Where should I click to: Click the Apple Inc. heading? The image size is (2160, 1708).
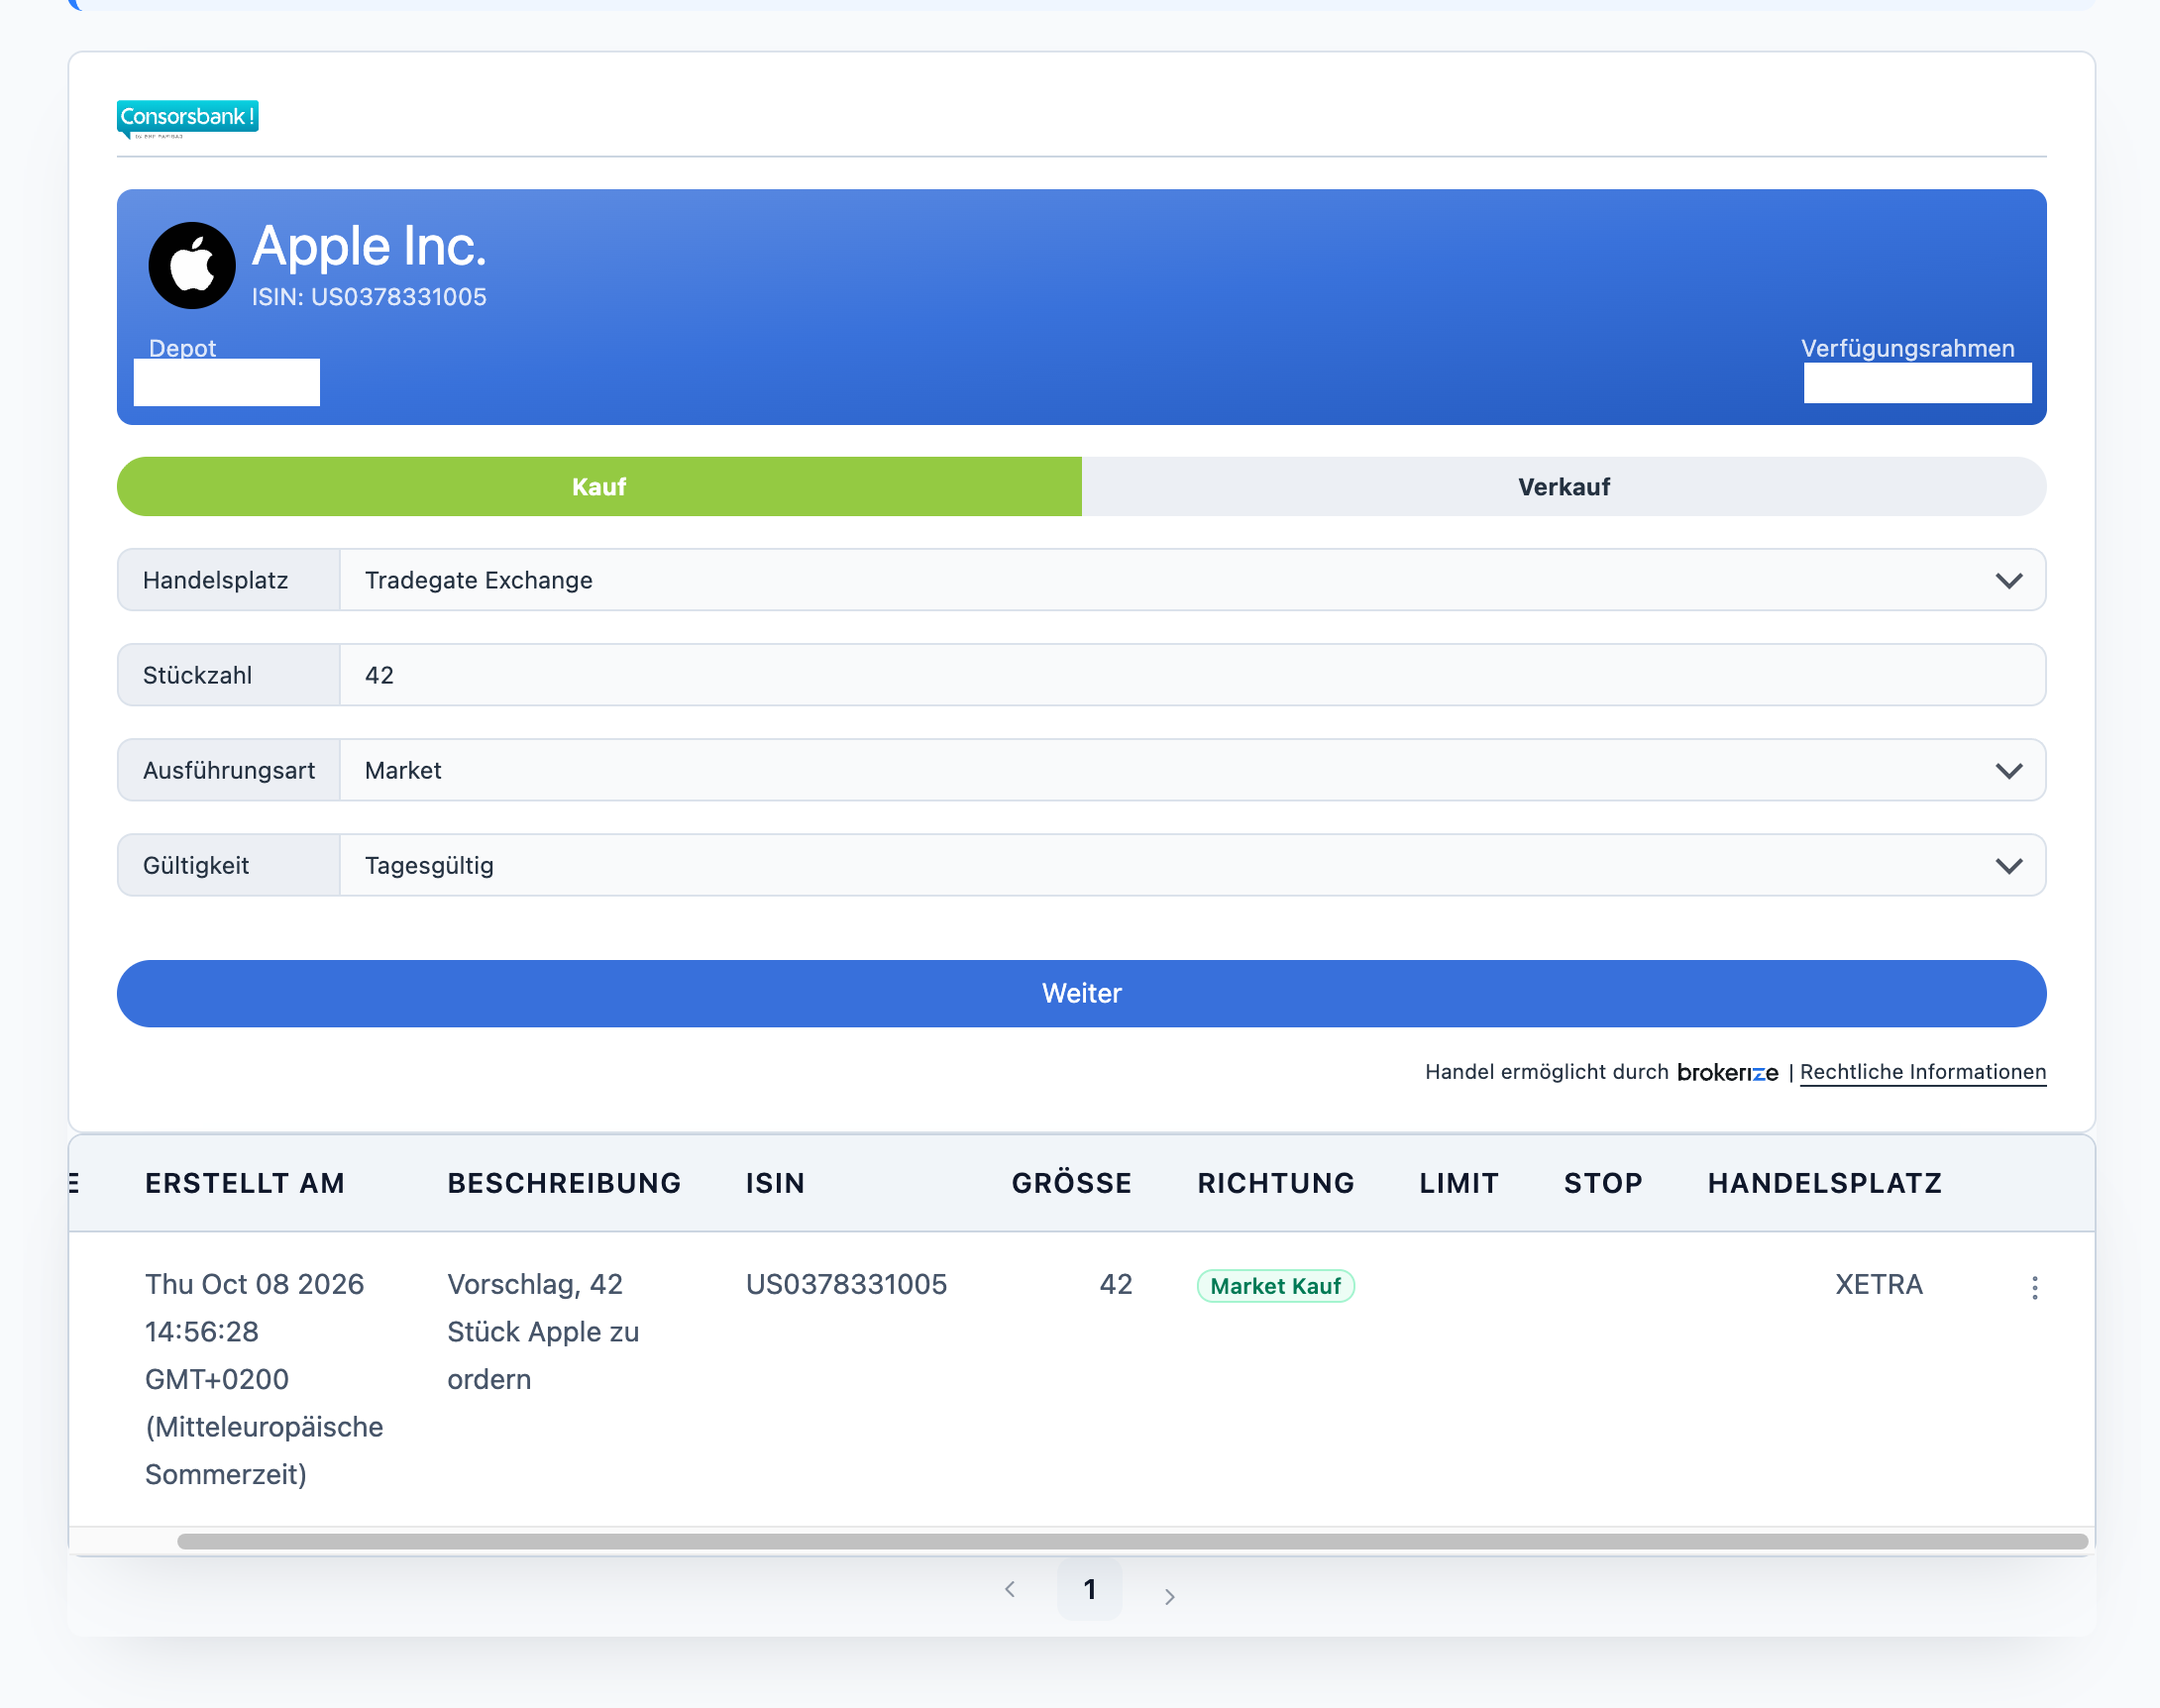coord(369,246)
